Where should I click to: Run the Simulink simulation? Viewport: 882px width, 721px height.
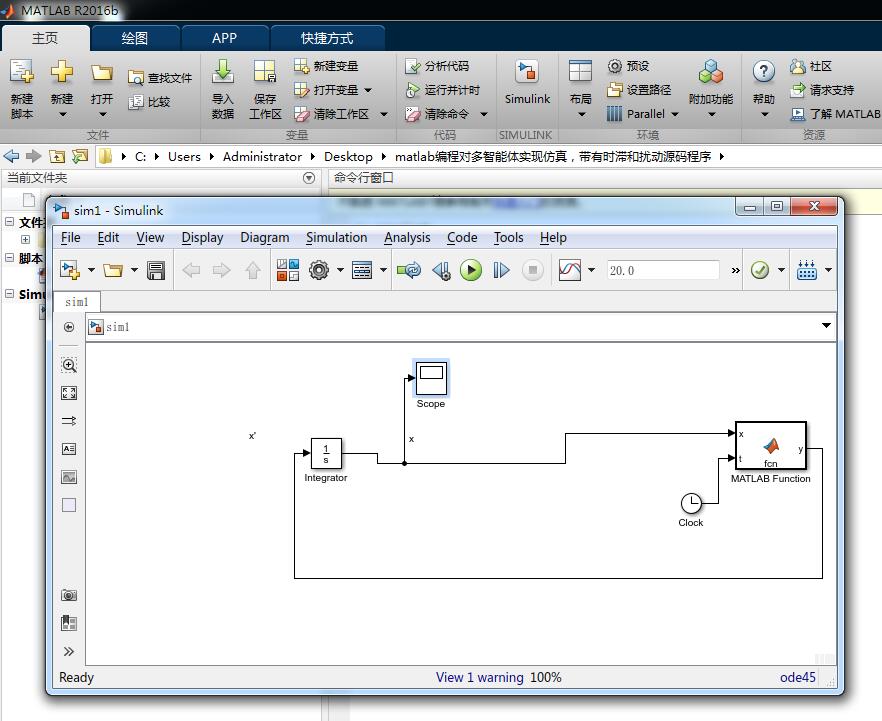(x=471, y=271)
